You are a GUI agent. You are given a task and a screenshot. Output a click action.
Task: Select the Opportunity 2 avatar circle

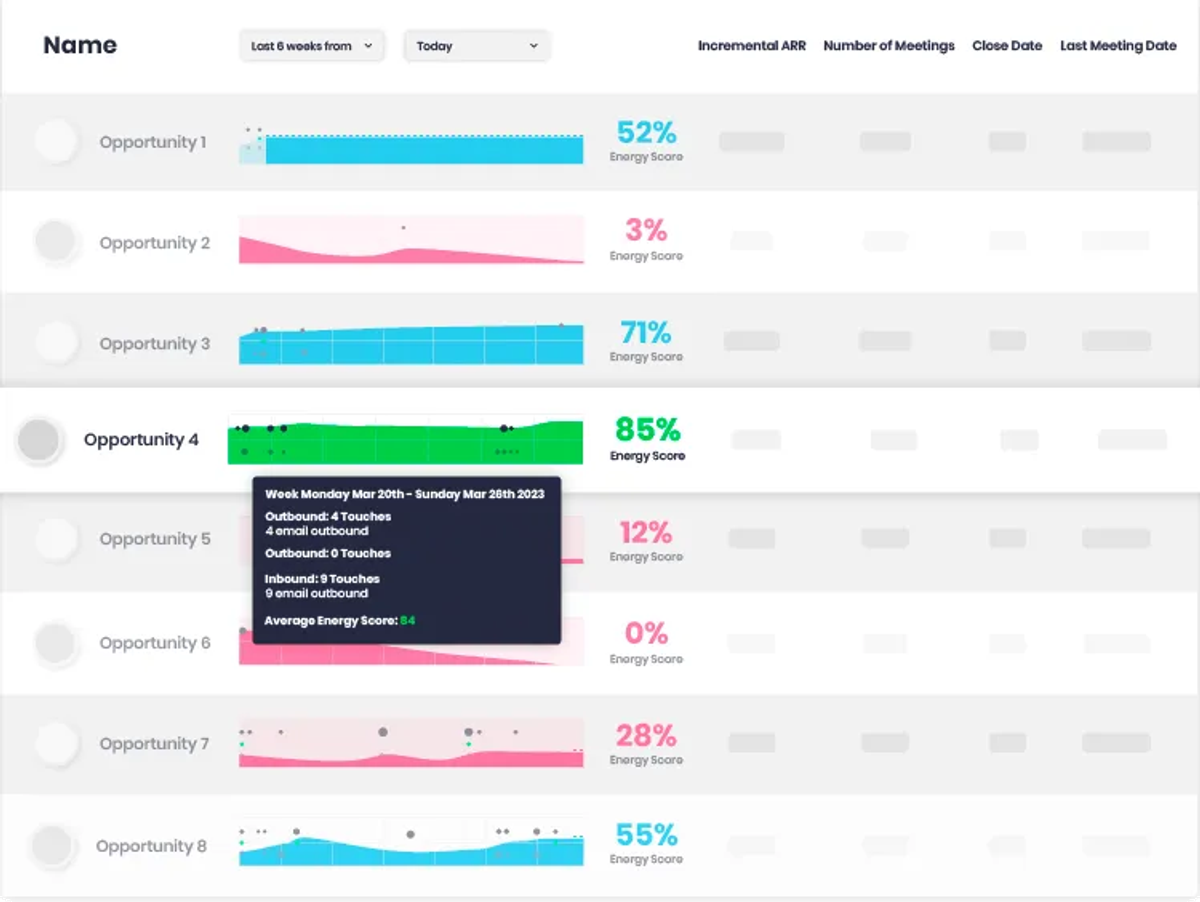coord(56,242)
